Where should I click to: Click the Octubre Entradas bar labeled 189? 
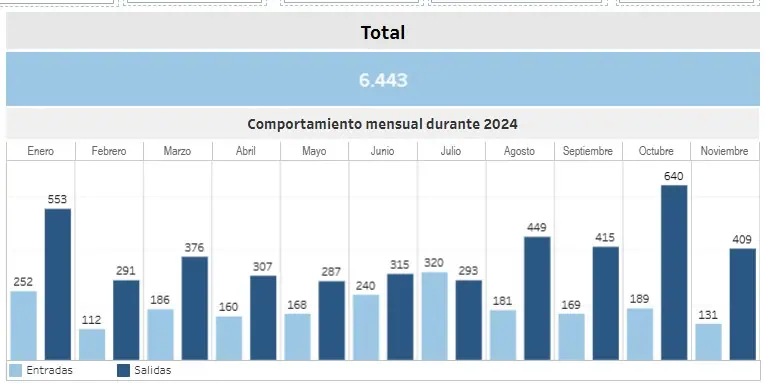tap(640, 334)
